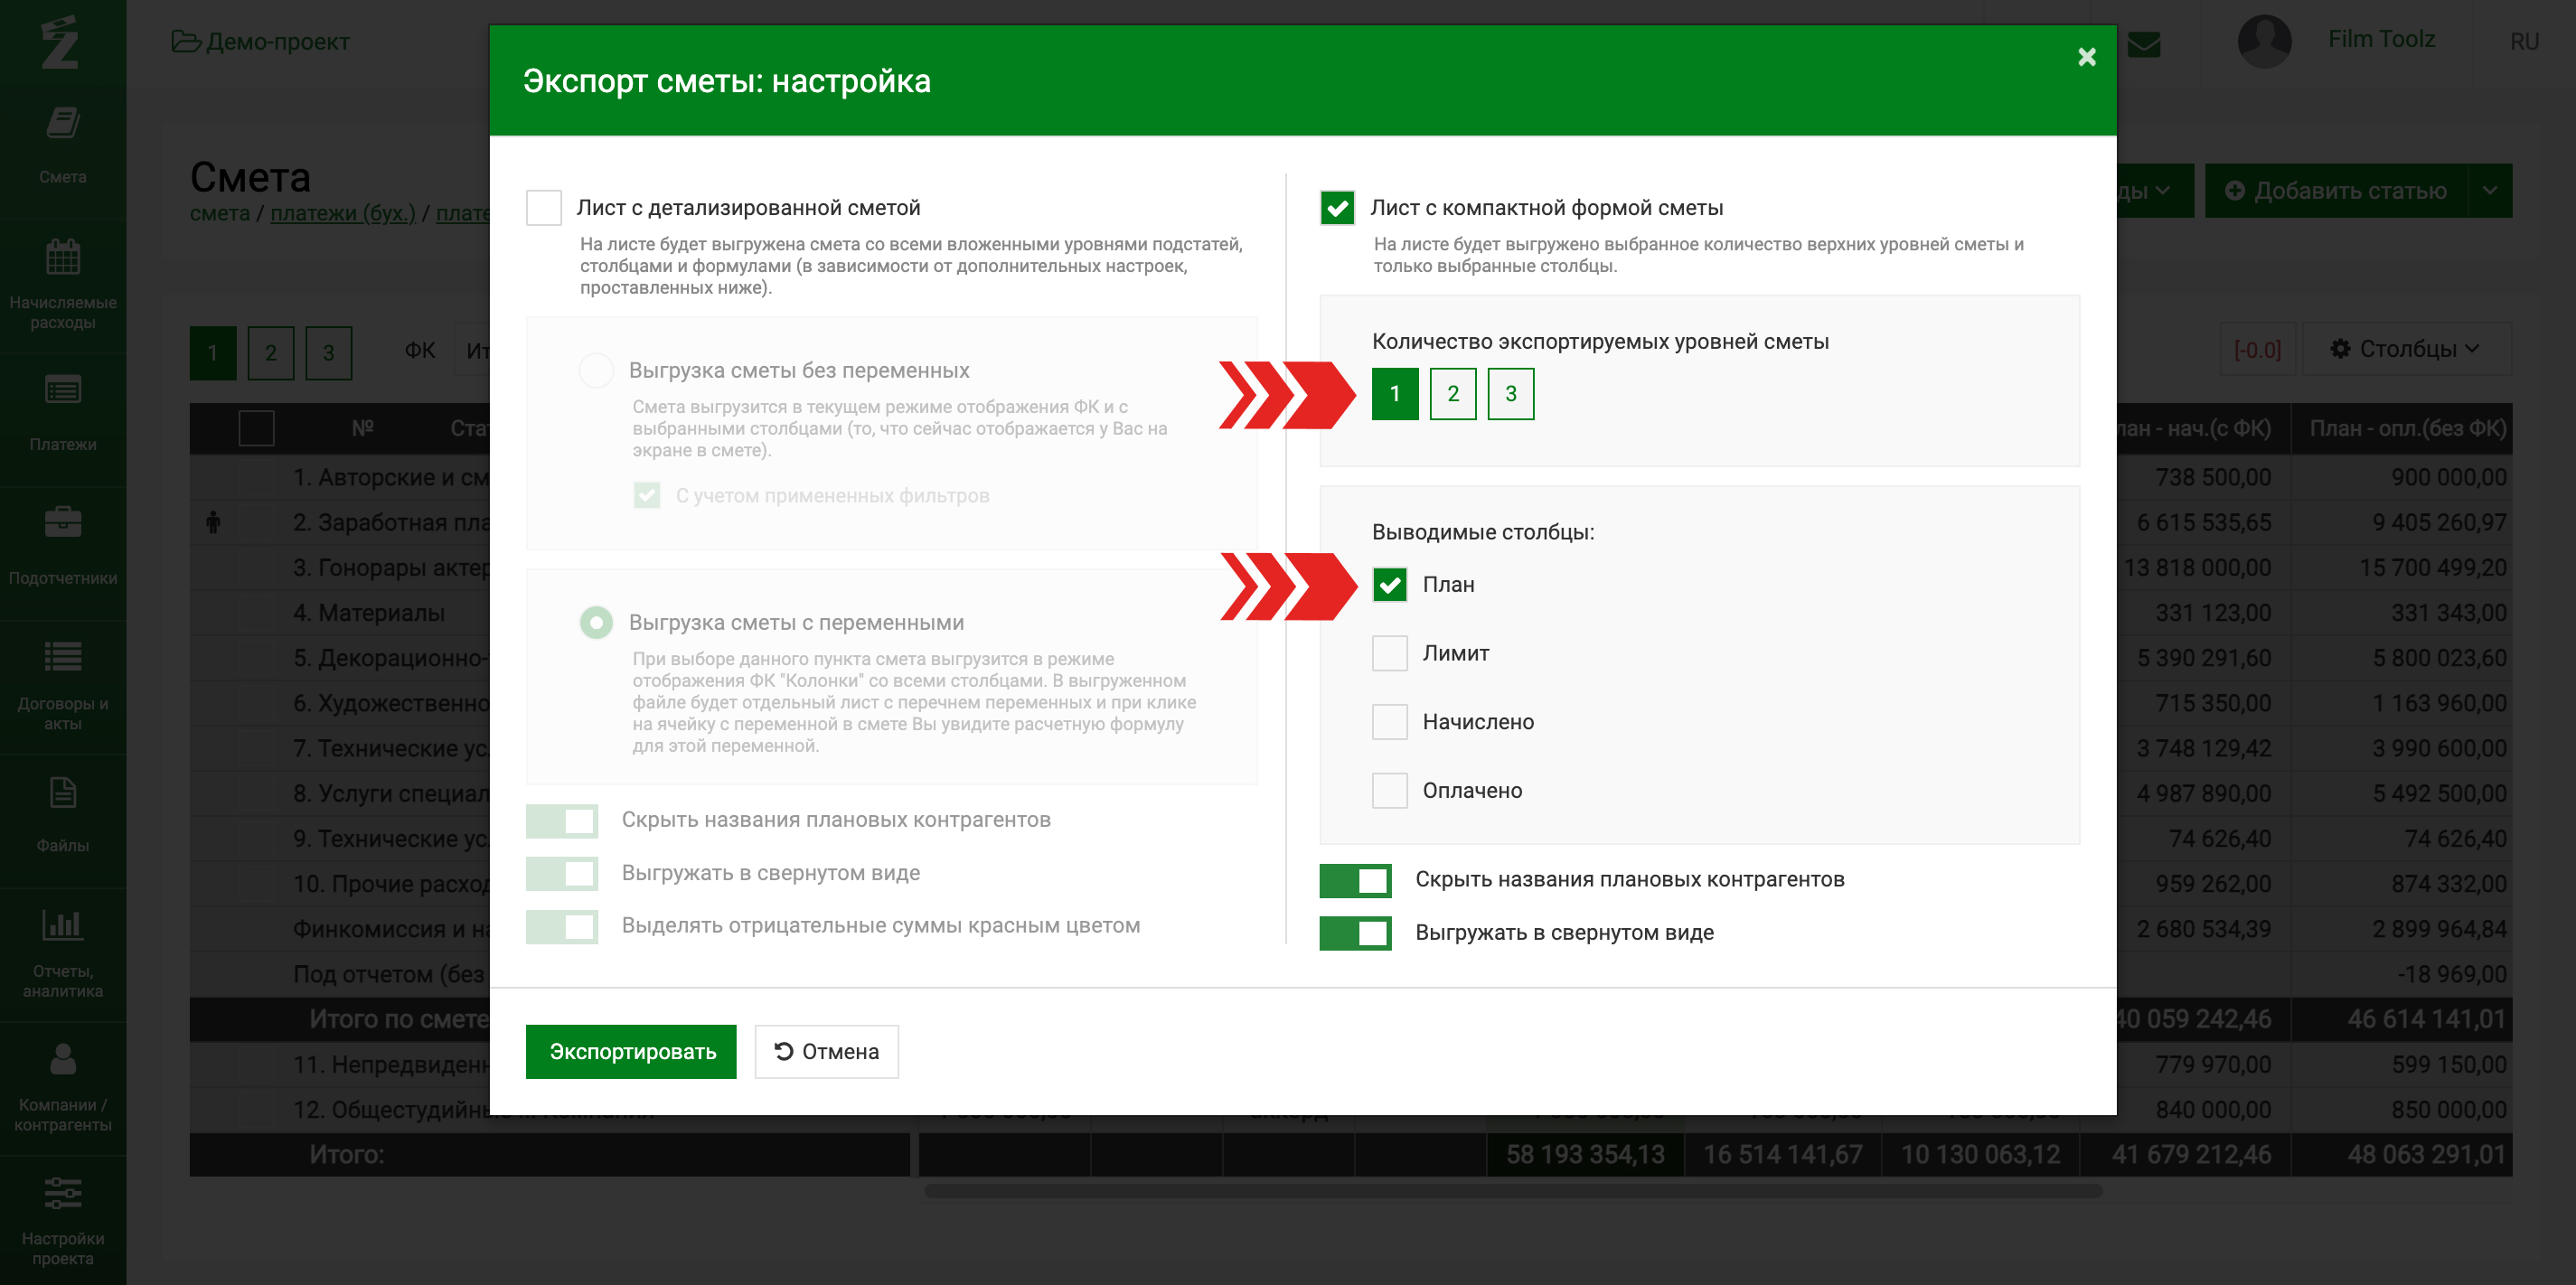This screenshot has width=2576, height=1285.
Task: Click the 1. Авторские row
Action: 390,478
